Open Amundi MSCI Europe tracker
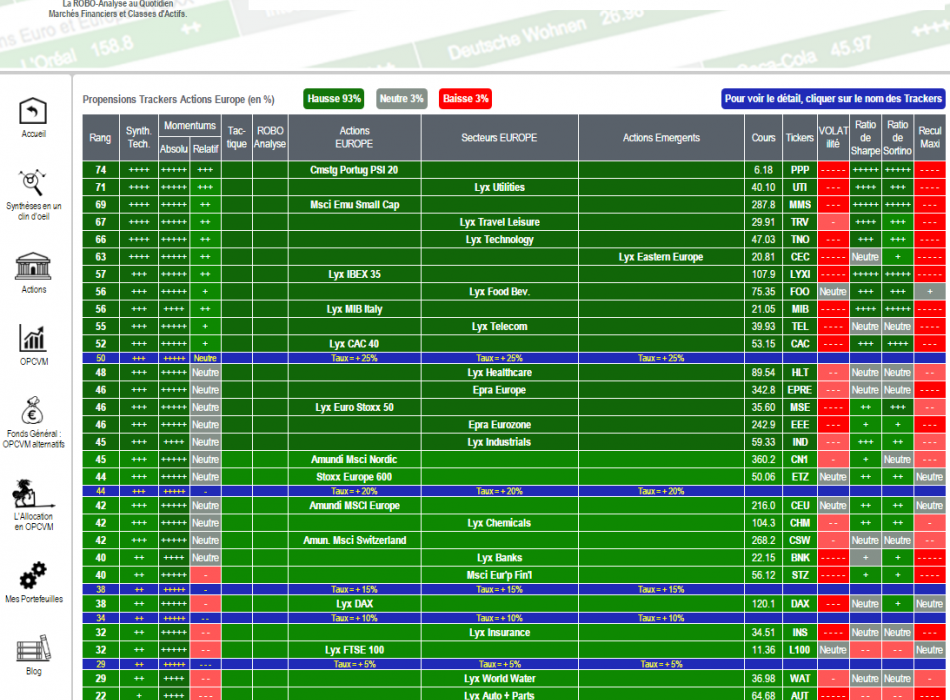 (354, 505)
